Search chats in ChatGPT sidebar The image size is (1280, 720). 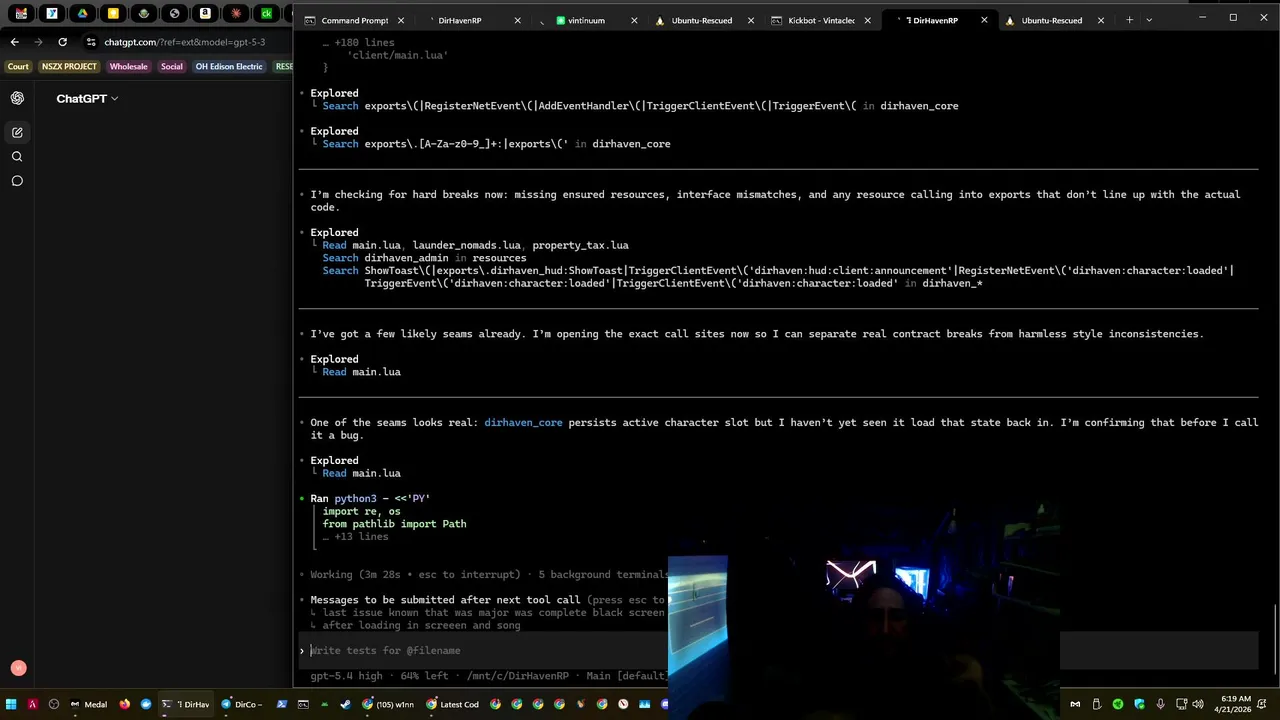pos(17,156)
